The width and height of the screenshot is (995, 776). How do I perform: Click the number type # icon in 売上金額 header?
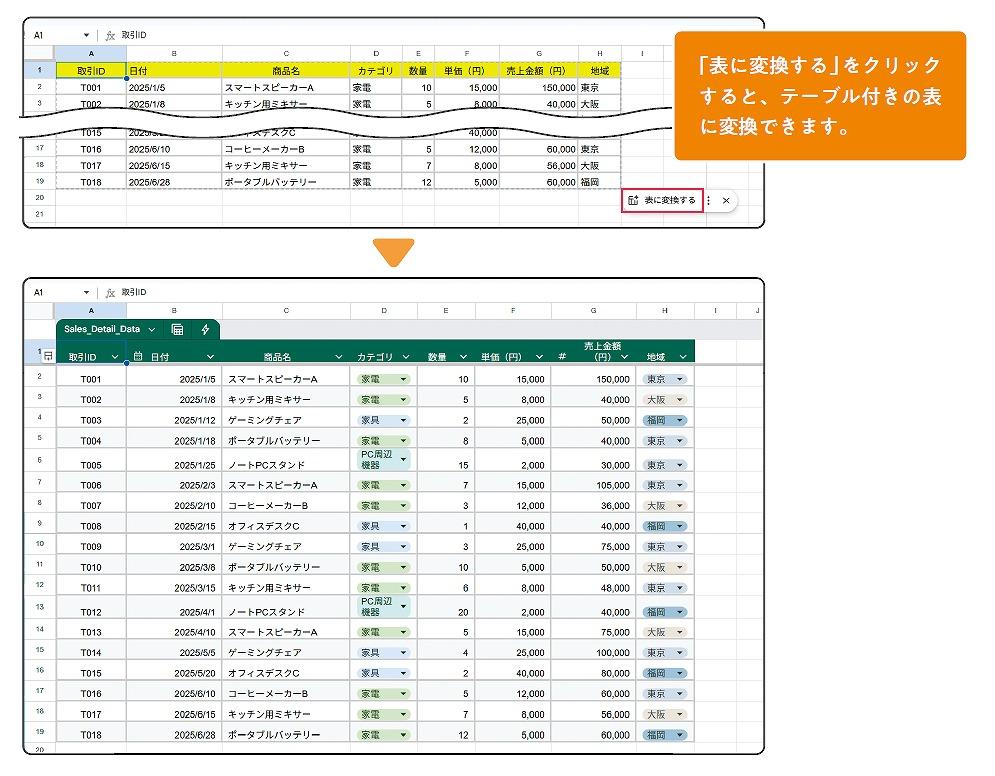click(x=562, y=357)
